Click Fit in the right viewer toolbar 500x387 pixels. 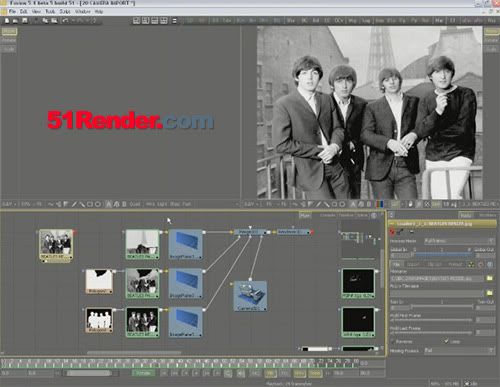(284, 204)
